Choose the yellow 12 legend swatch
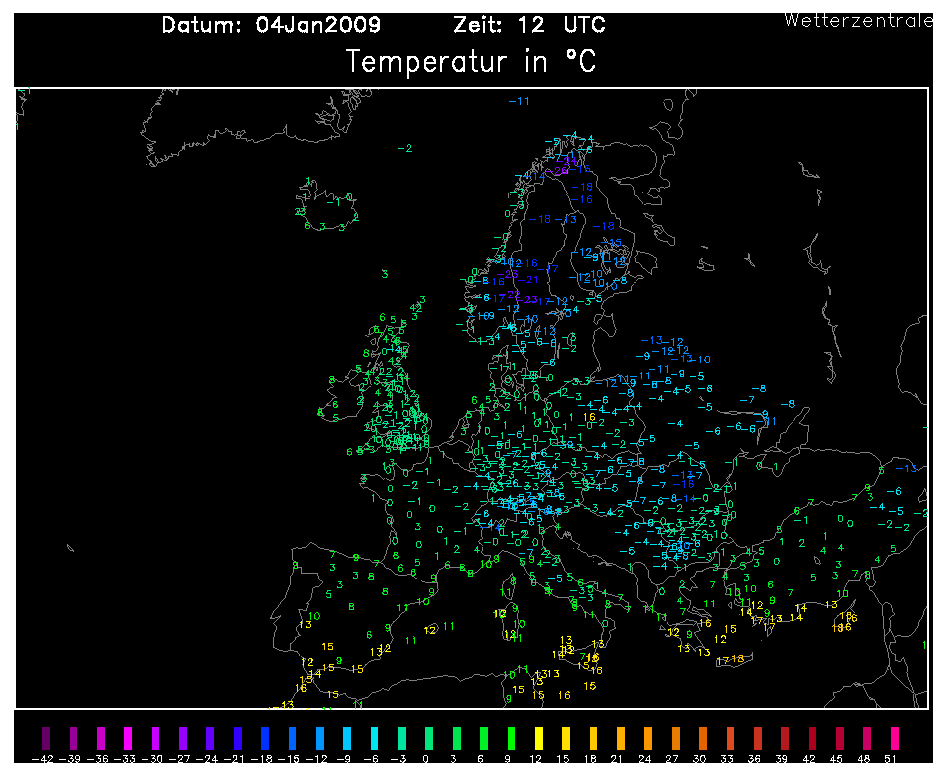 pos(539,739)
